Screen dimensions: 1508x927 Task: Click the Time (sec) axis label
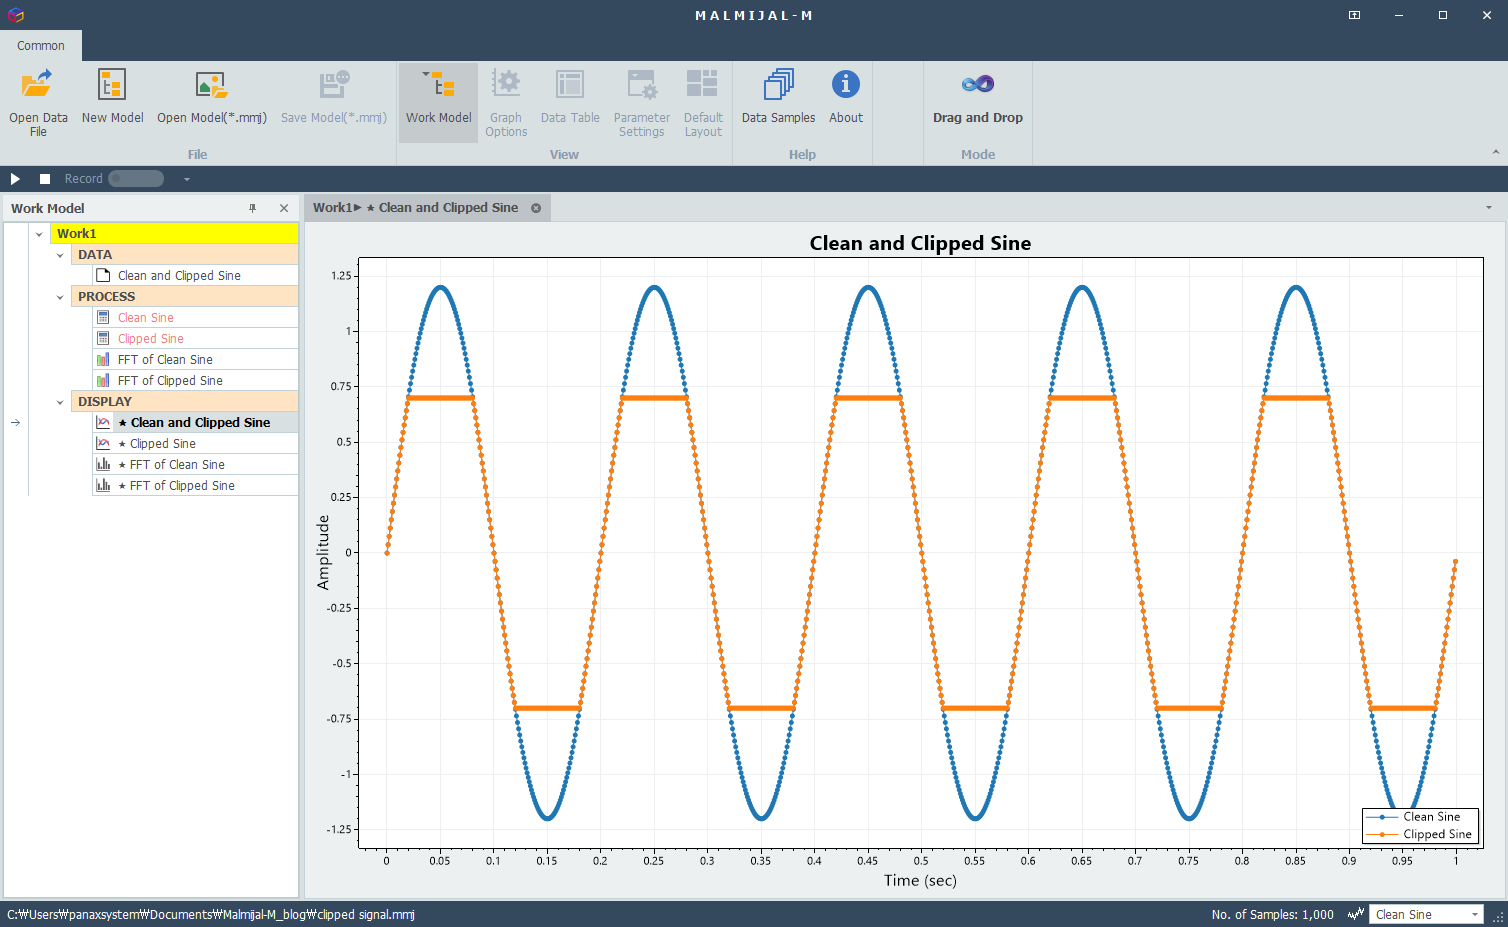(x=920, y=880)
